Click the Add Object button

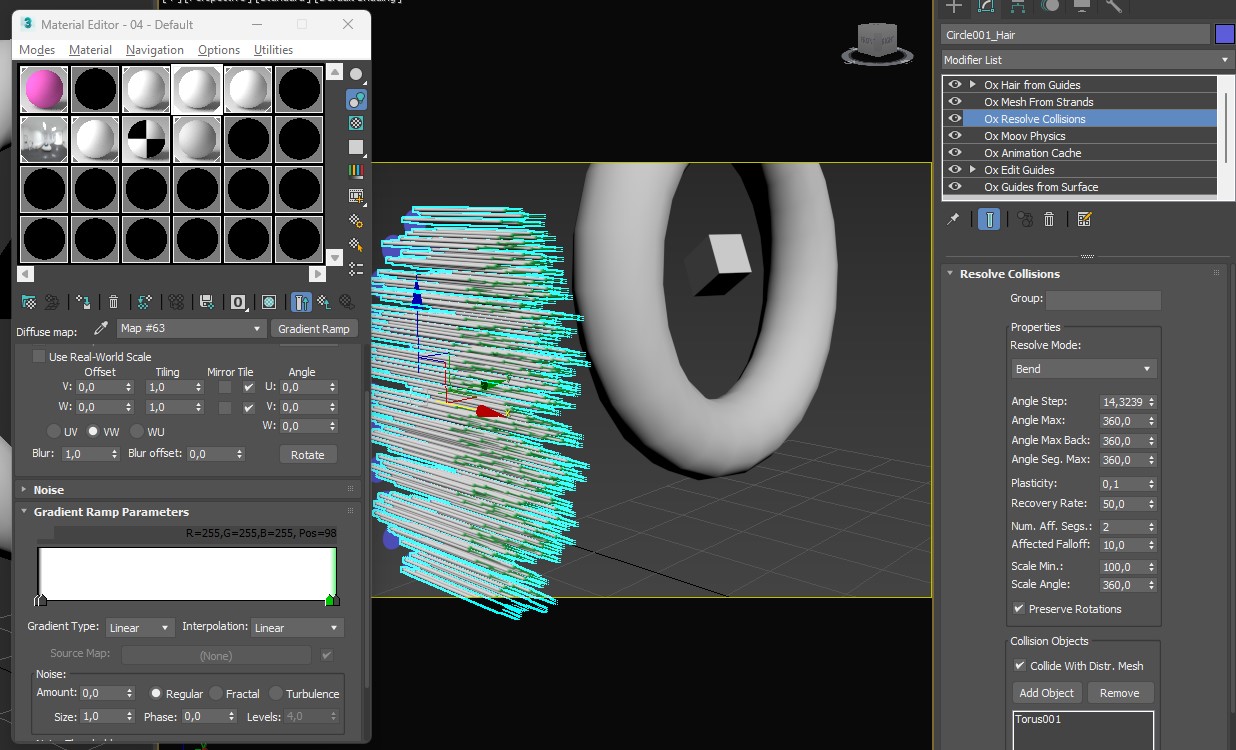click(1046, 693)
